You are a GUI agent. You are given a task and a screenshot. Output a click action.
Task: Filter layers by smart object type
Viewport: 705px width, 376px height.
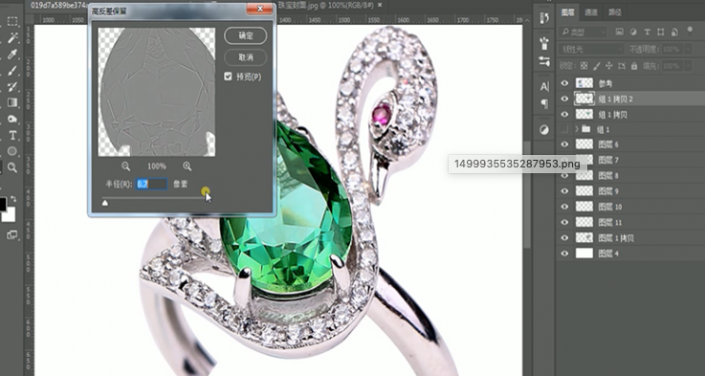coord(674,32)
